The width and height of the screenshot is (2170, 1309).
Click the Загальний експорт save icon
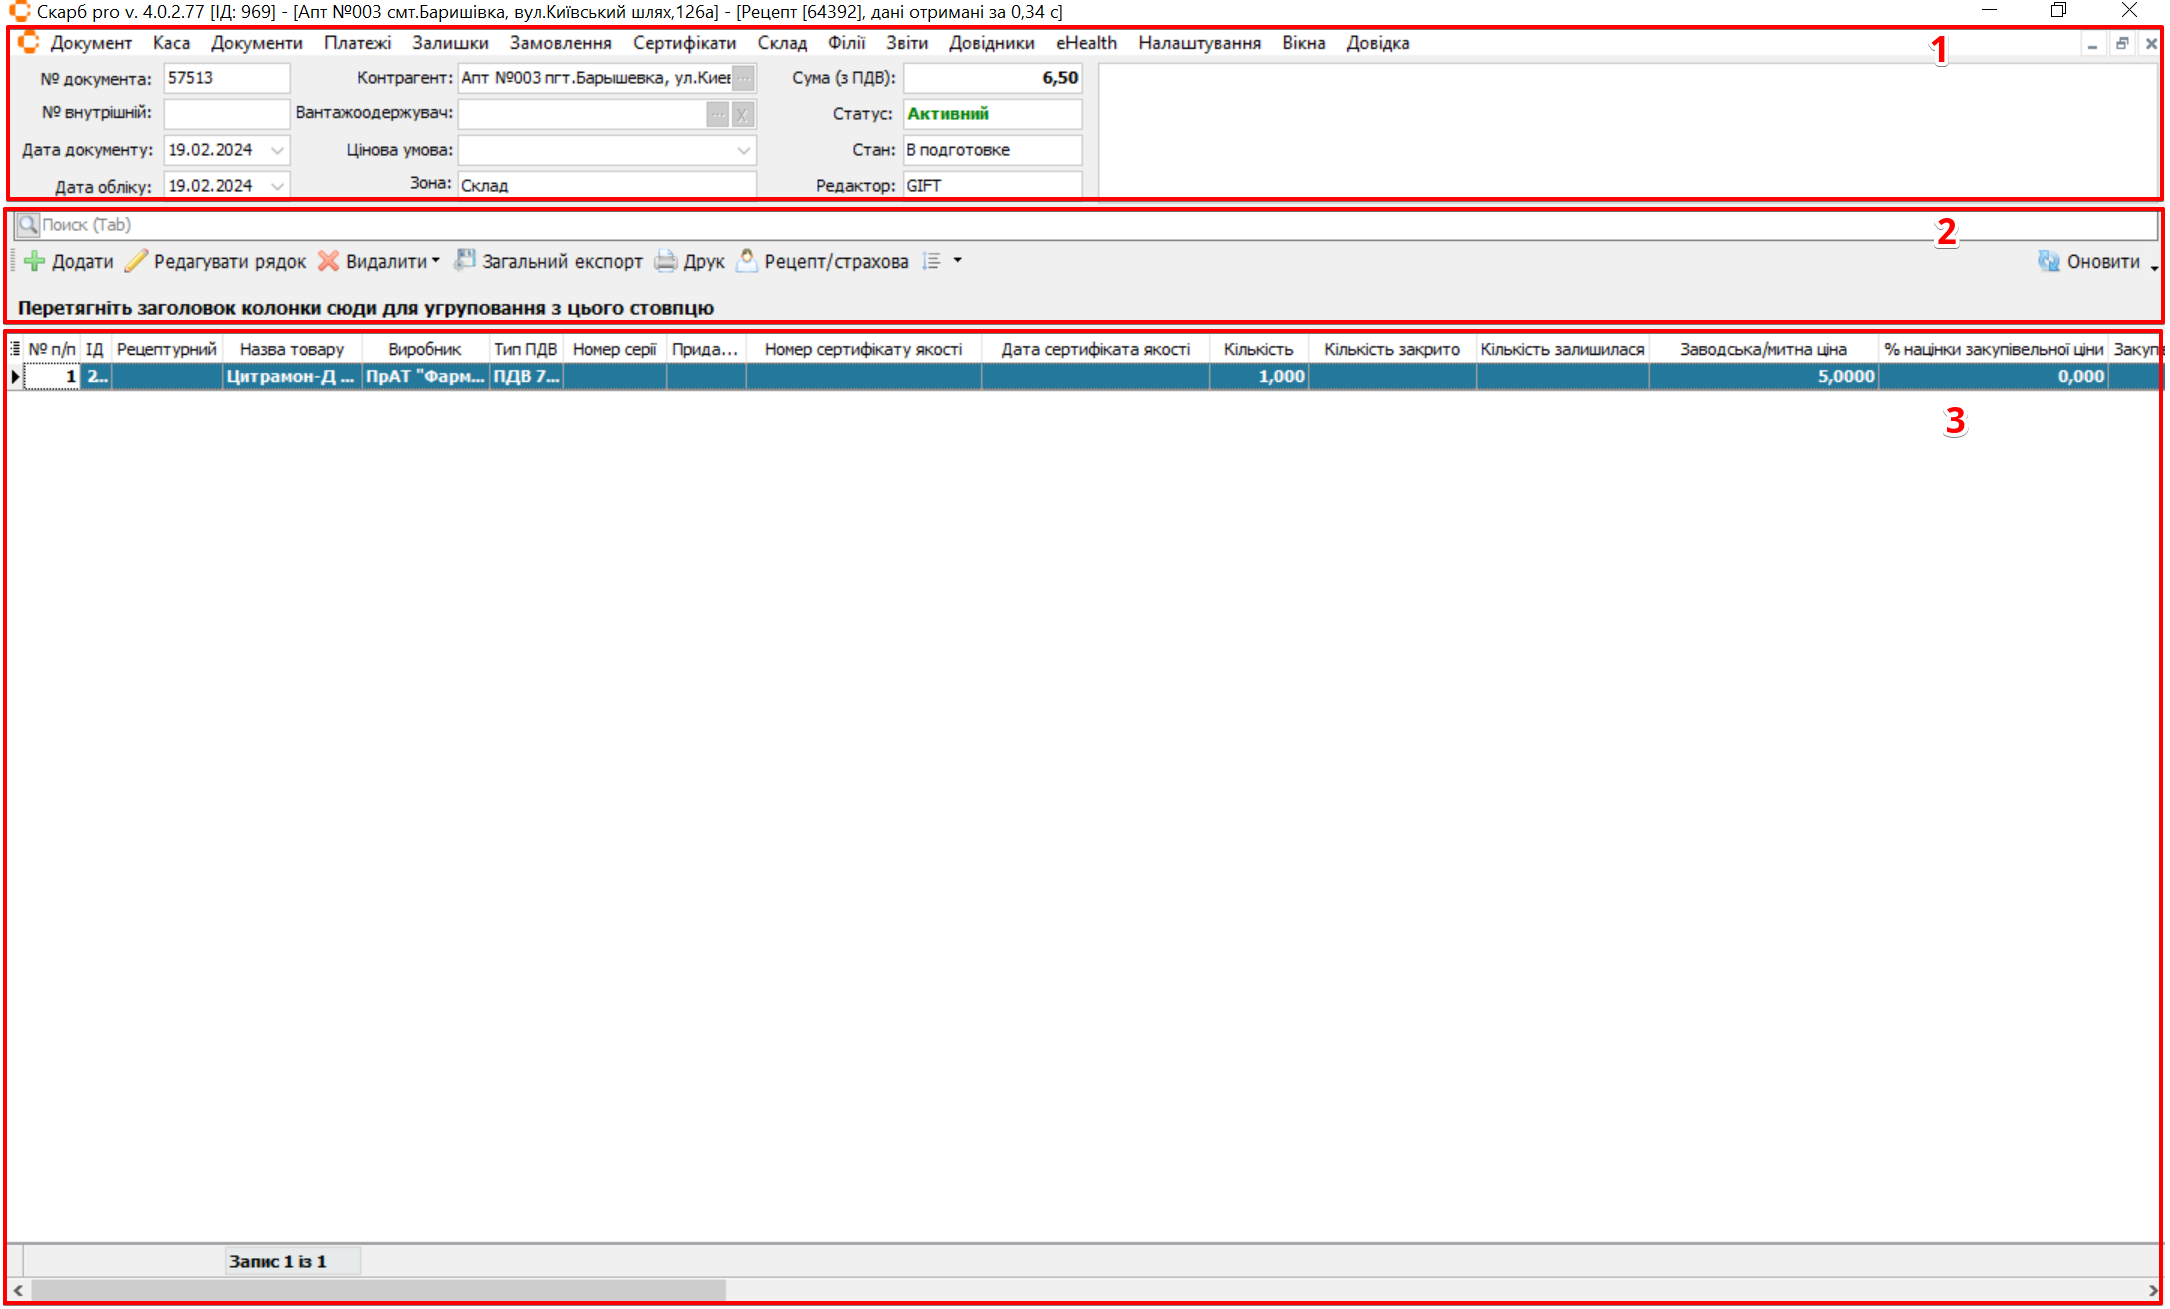[465, 261]
